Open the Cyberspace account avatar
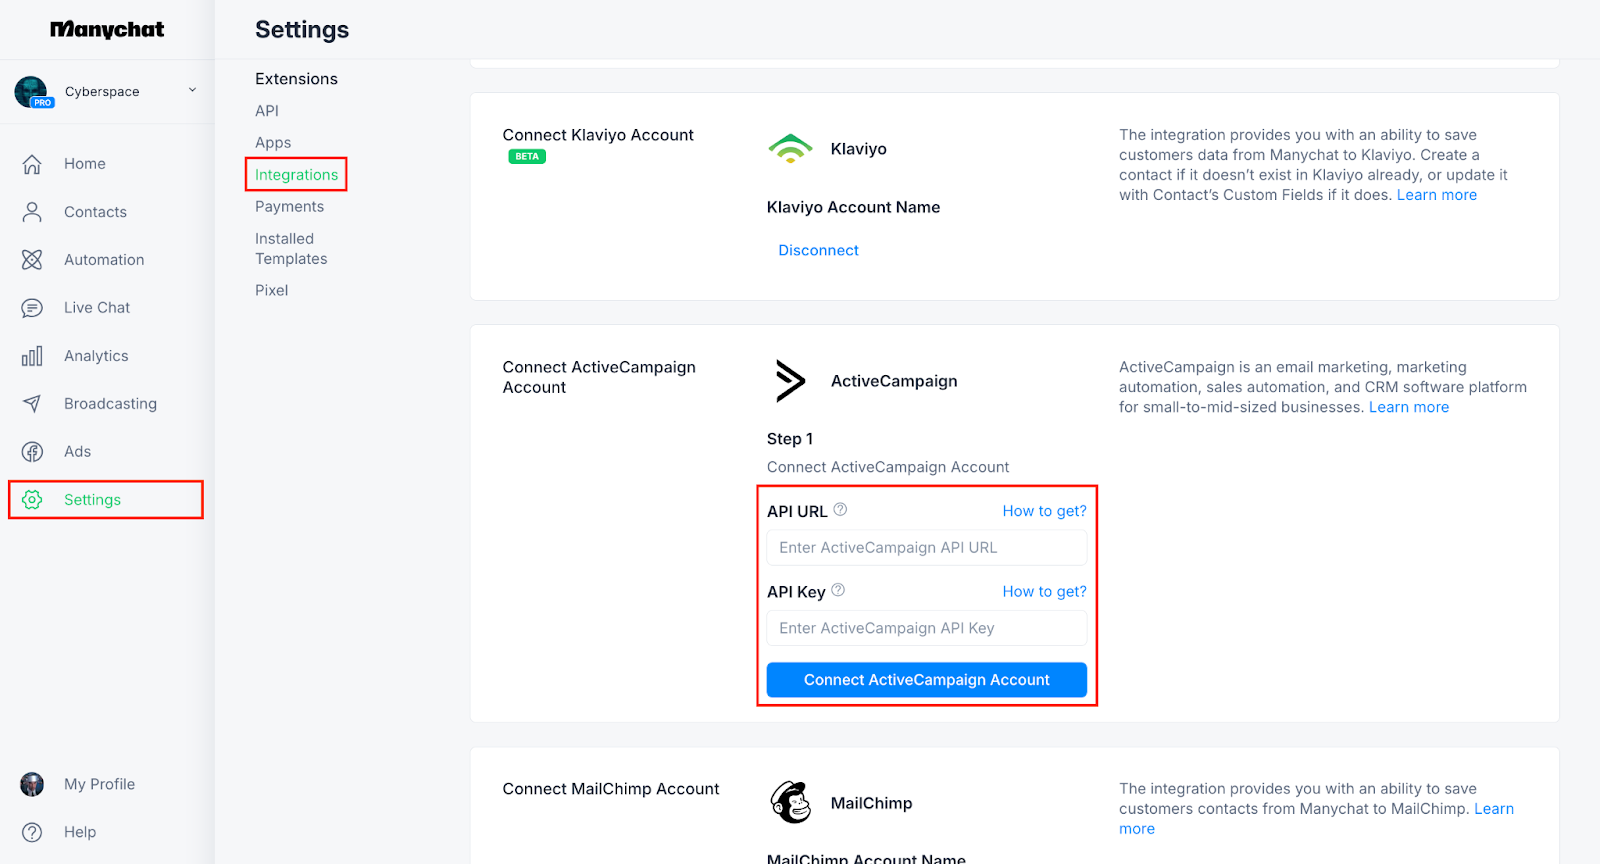The height and width of the screenshot is (864, 1600). (32, 92)
